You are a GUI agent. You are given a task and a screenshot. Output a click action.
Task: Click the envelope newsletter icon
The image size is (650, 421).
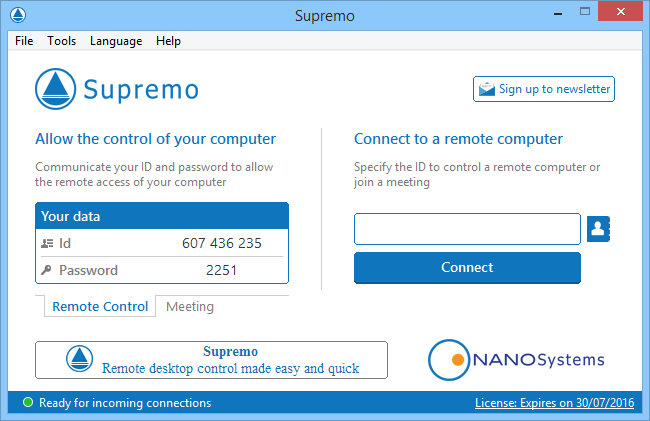487,89
